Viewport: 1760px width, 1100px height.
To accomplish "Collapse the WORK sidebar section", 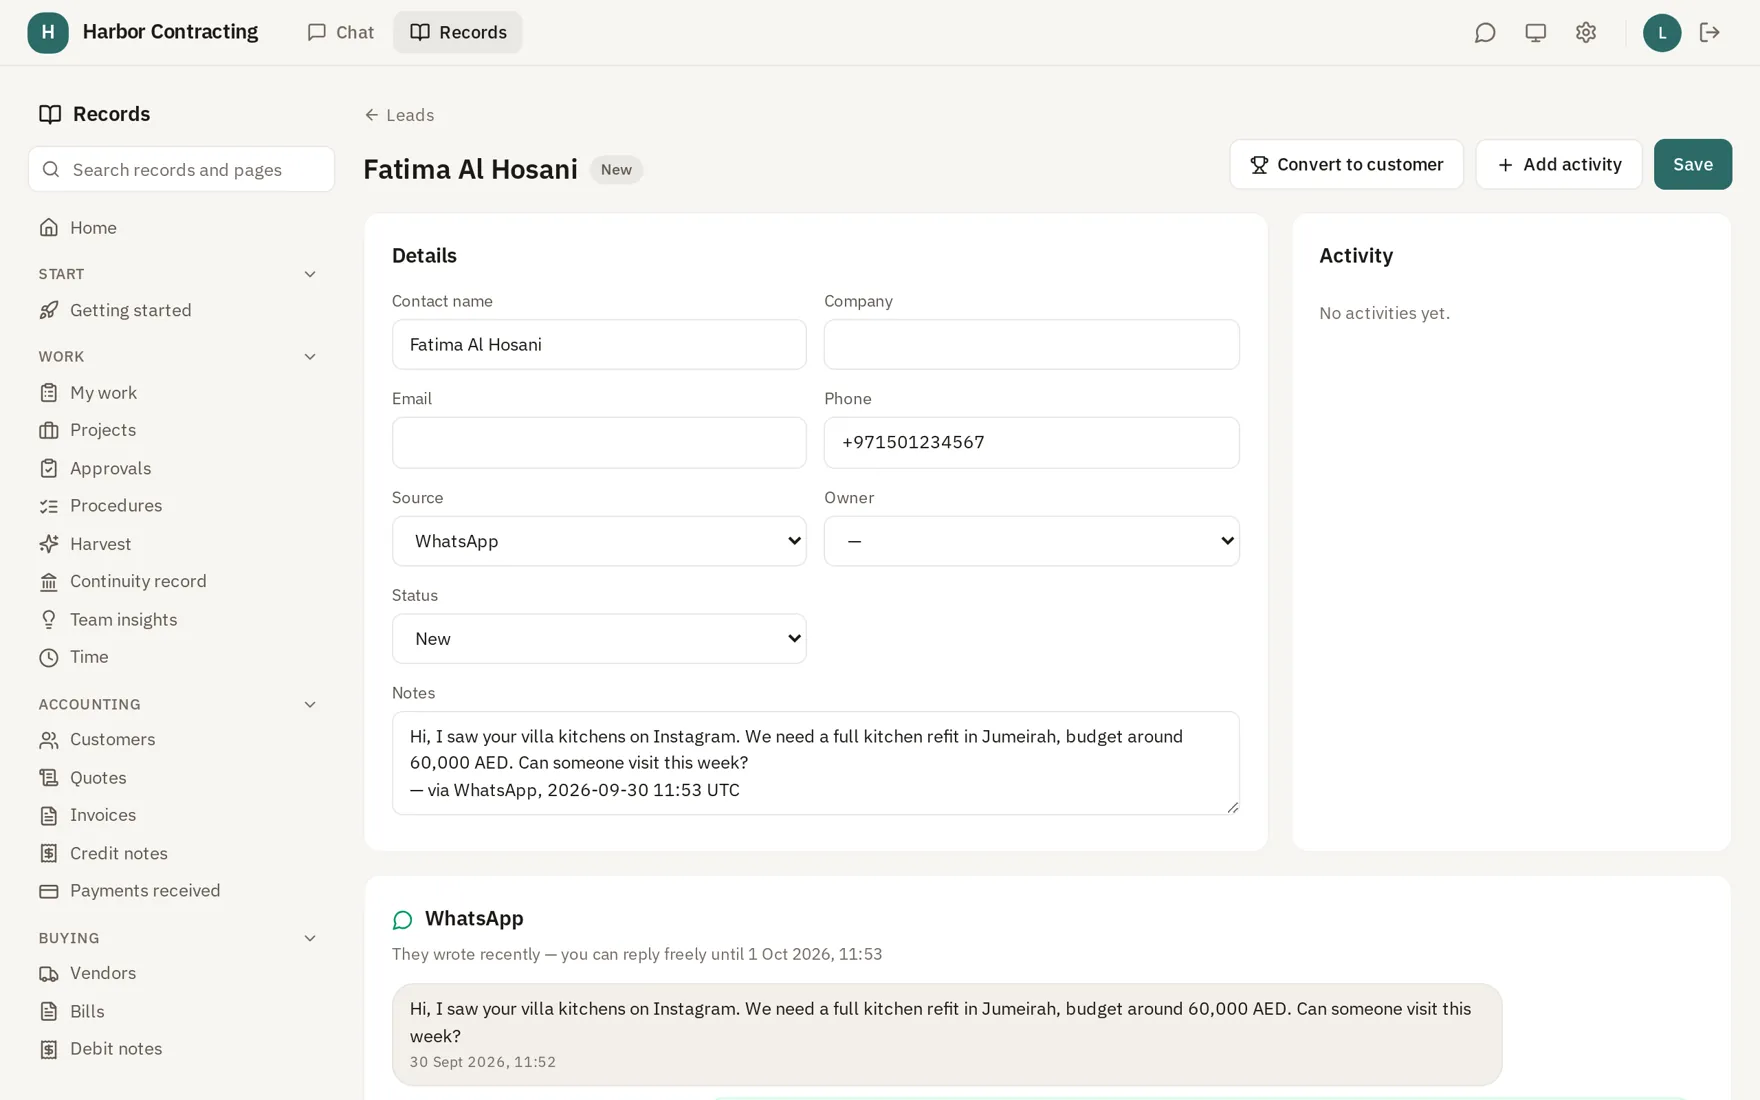I will pos(310,357).
